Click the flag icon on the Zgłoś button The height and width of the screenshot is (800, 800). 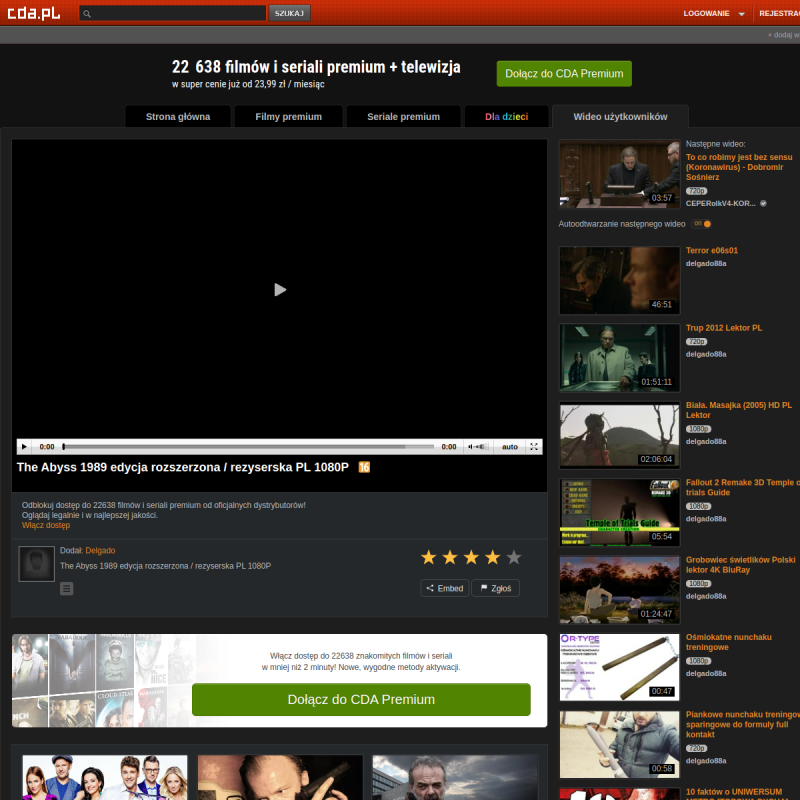(x=484, y=588)
